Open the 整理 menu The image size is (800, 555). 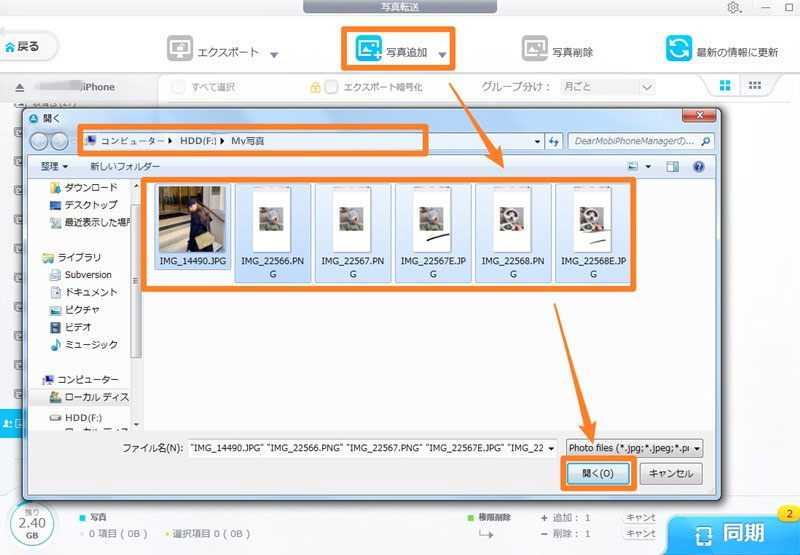coord(54,166)
